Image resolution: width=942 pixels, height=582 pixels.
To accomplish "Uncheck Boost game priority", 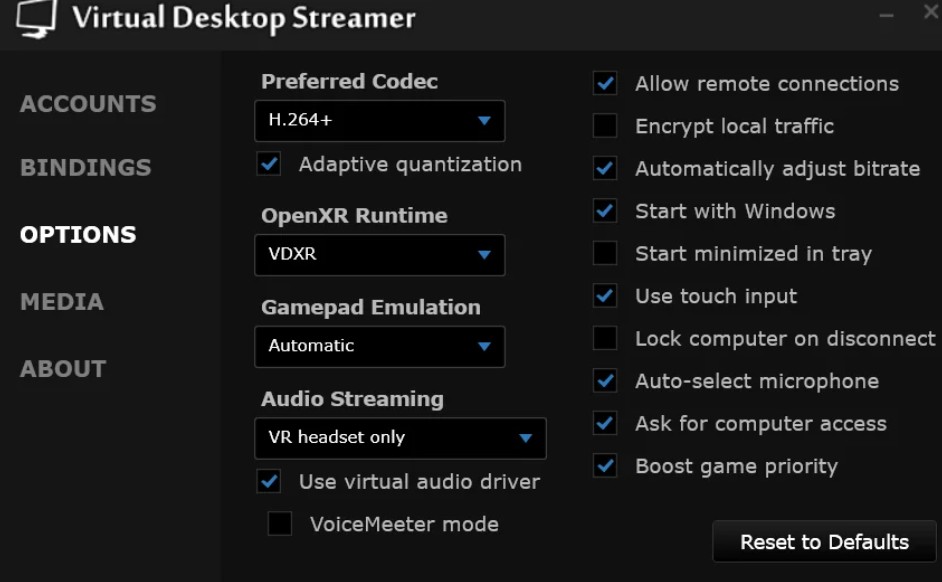I will [604, 466].
